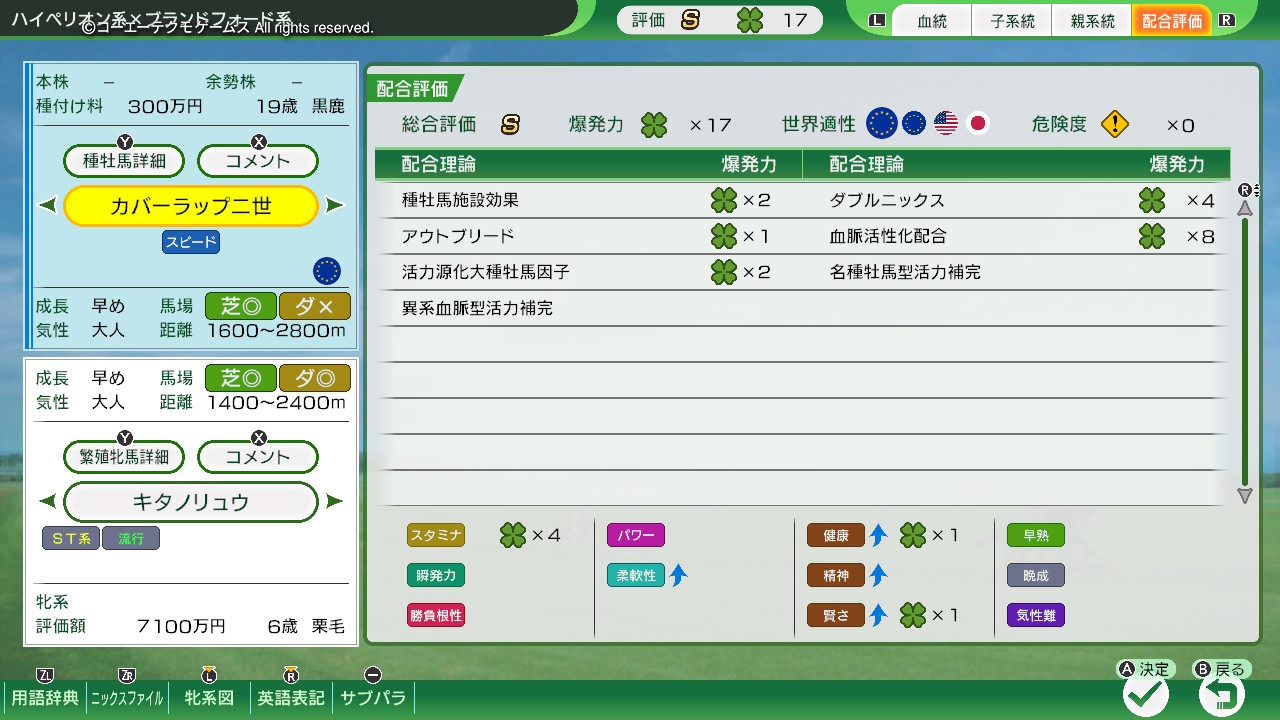Toggle the サブパラ sub-parameters display

[373, 697]
